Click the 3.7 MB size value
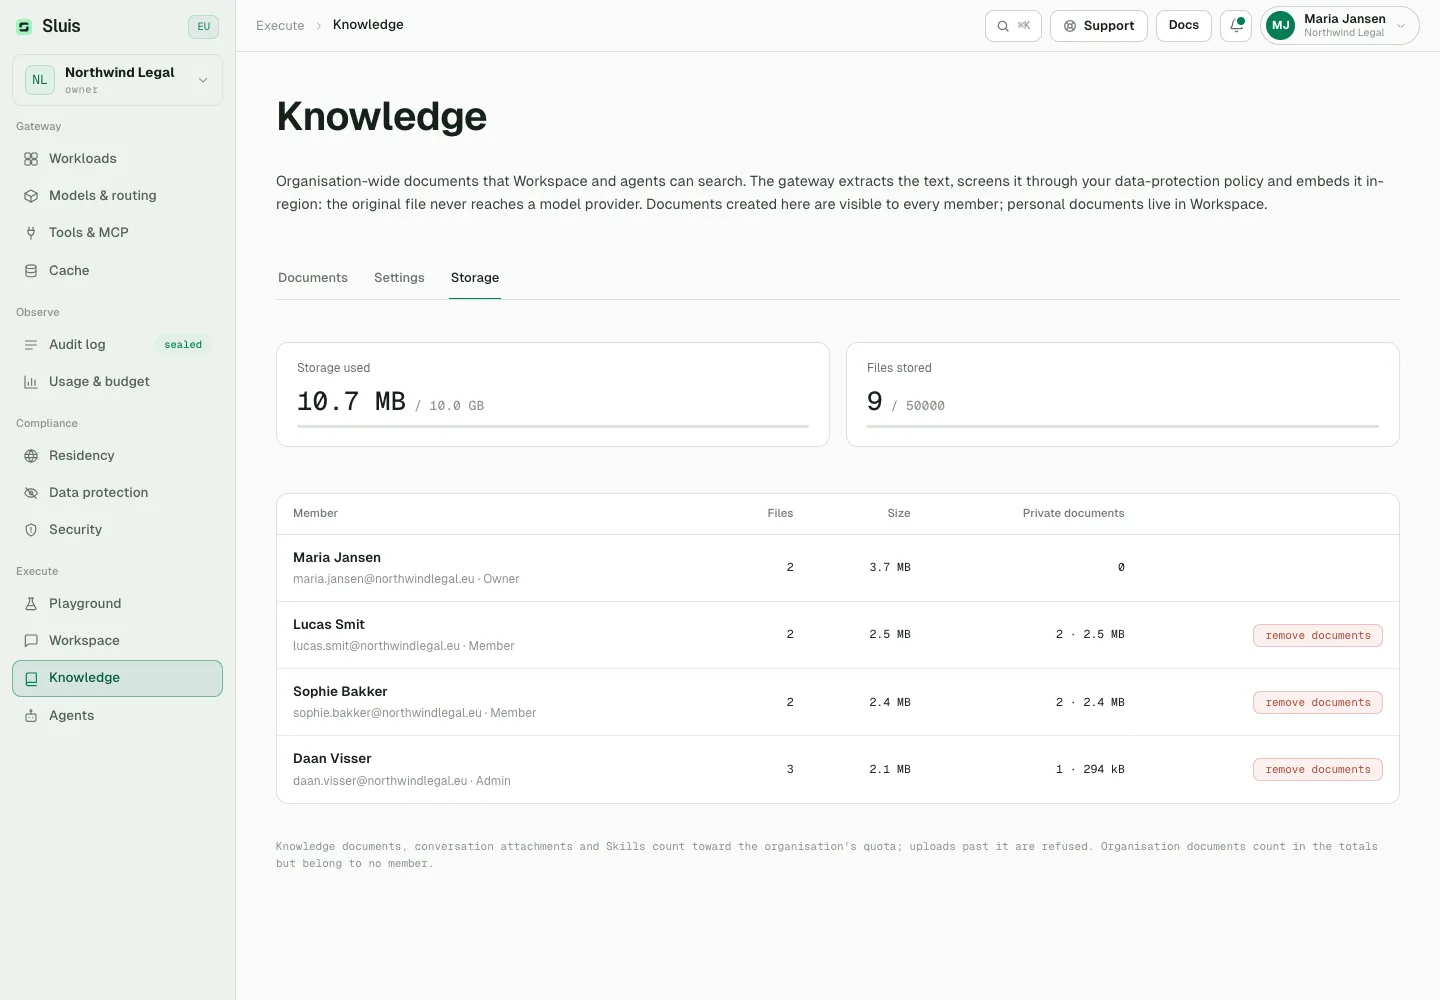 tap(890, 568)
